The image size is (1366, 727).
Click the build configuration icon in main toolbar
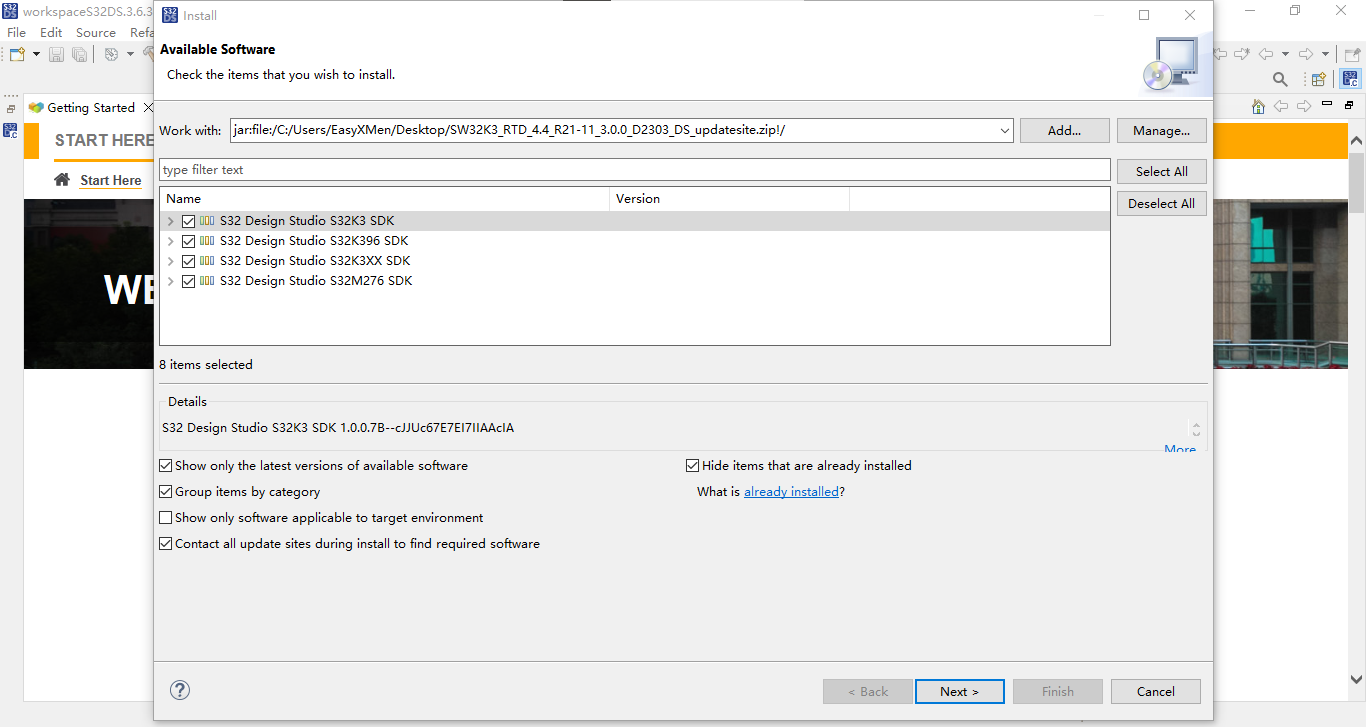(x=111, y=54)
